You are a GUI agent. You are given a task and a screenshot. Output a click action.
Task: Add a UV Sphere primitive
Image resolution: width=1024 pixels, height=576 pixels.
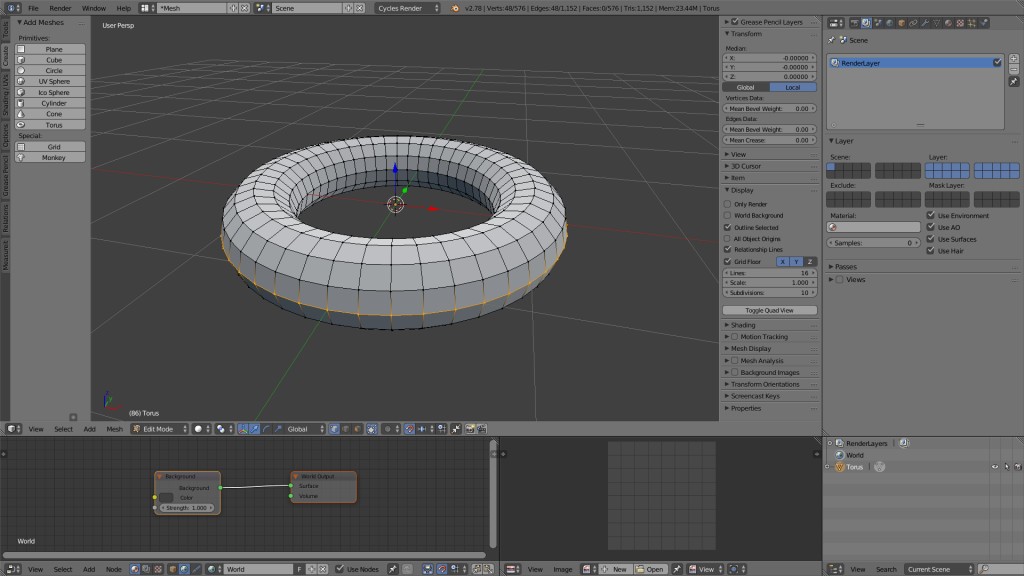click(x=54, y=81)
